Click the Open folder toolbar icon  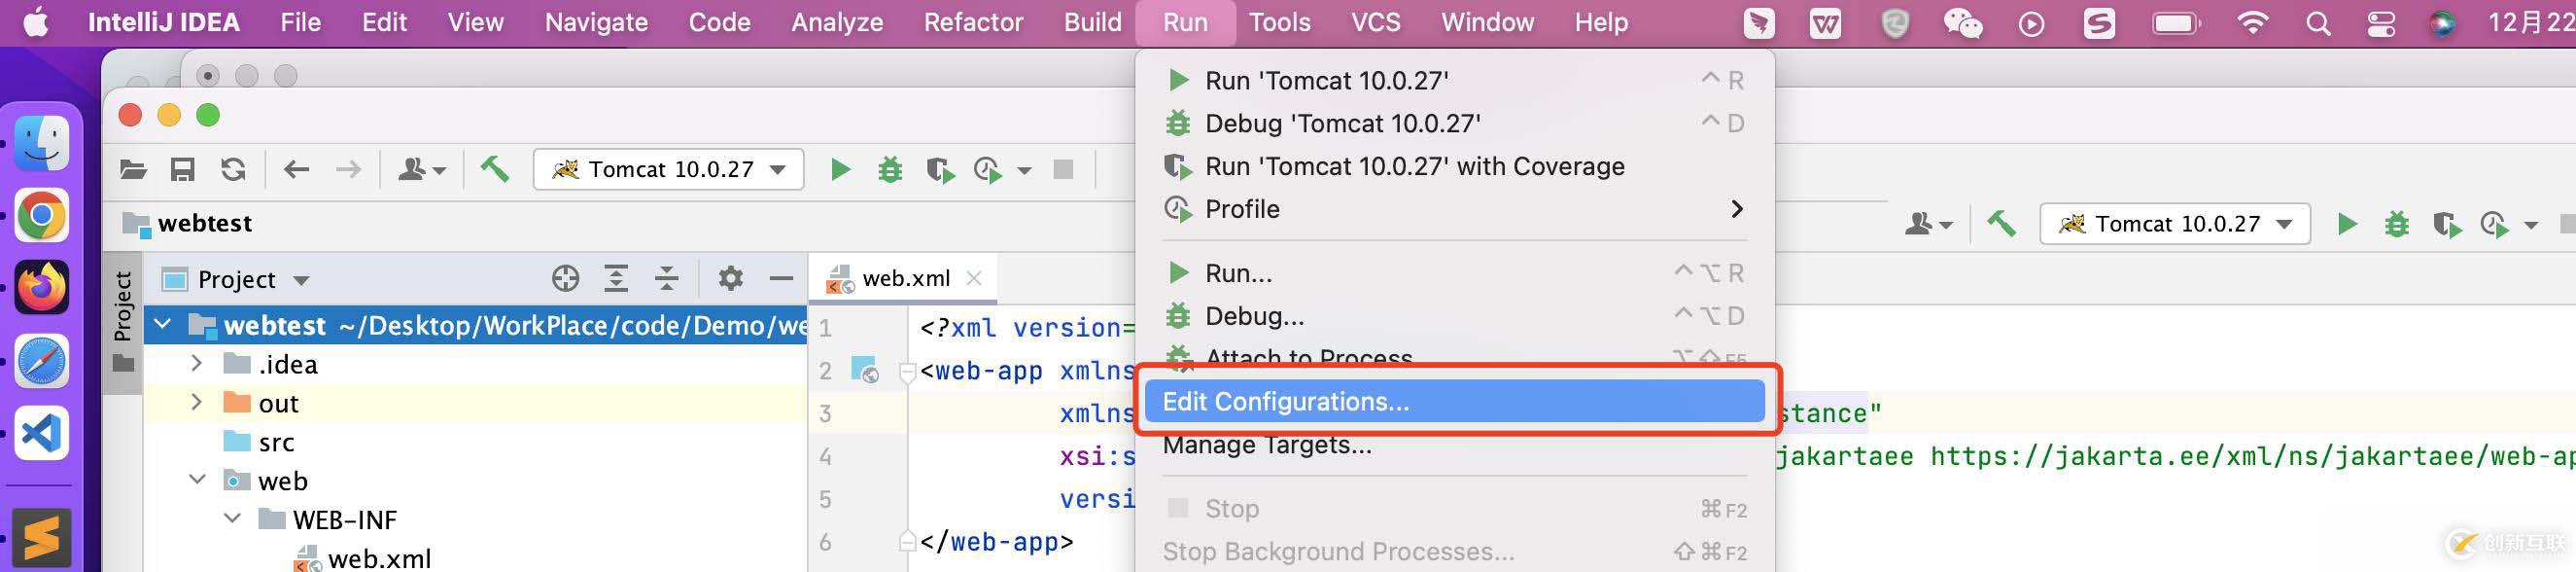point(133,169)
